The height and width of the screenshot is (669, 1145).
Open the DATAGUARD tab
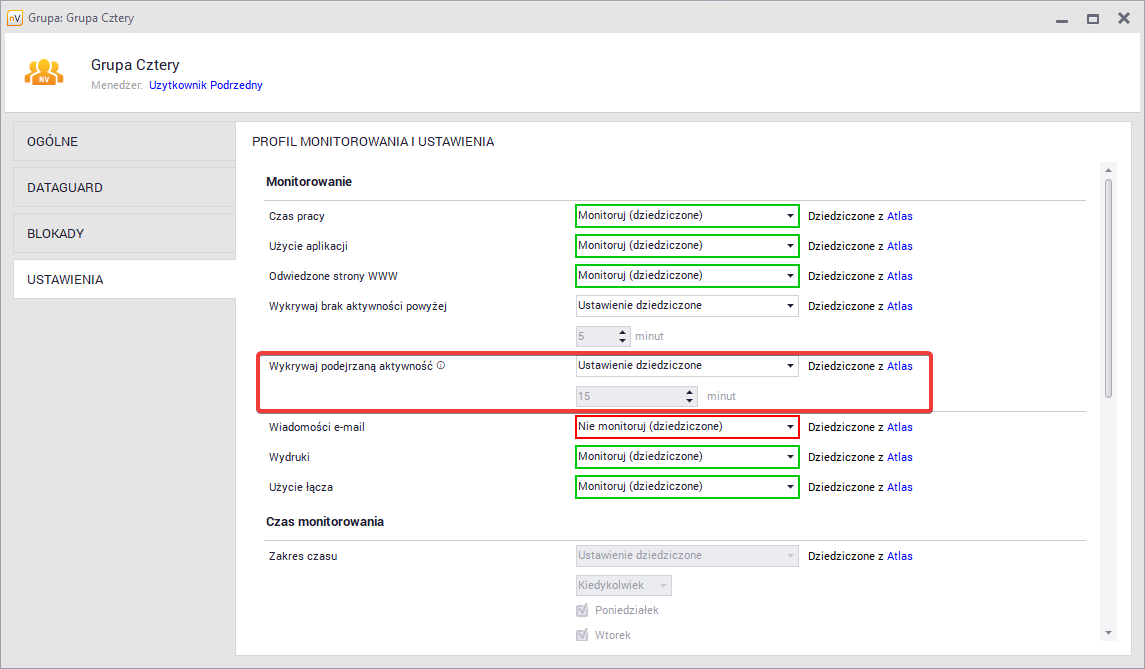pyautogui.click(x=124, y=188)
